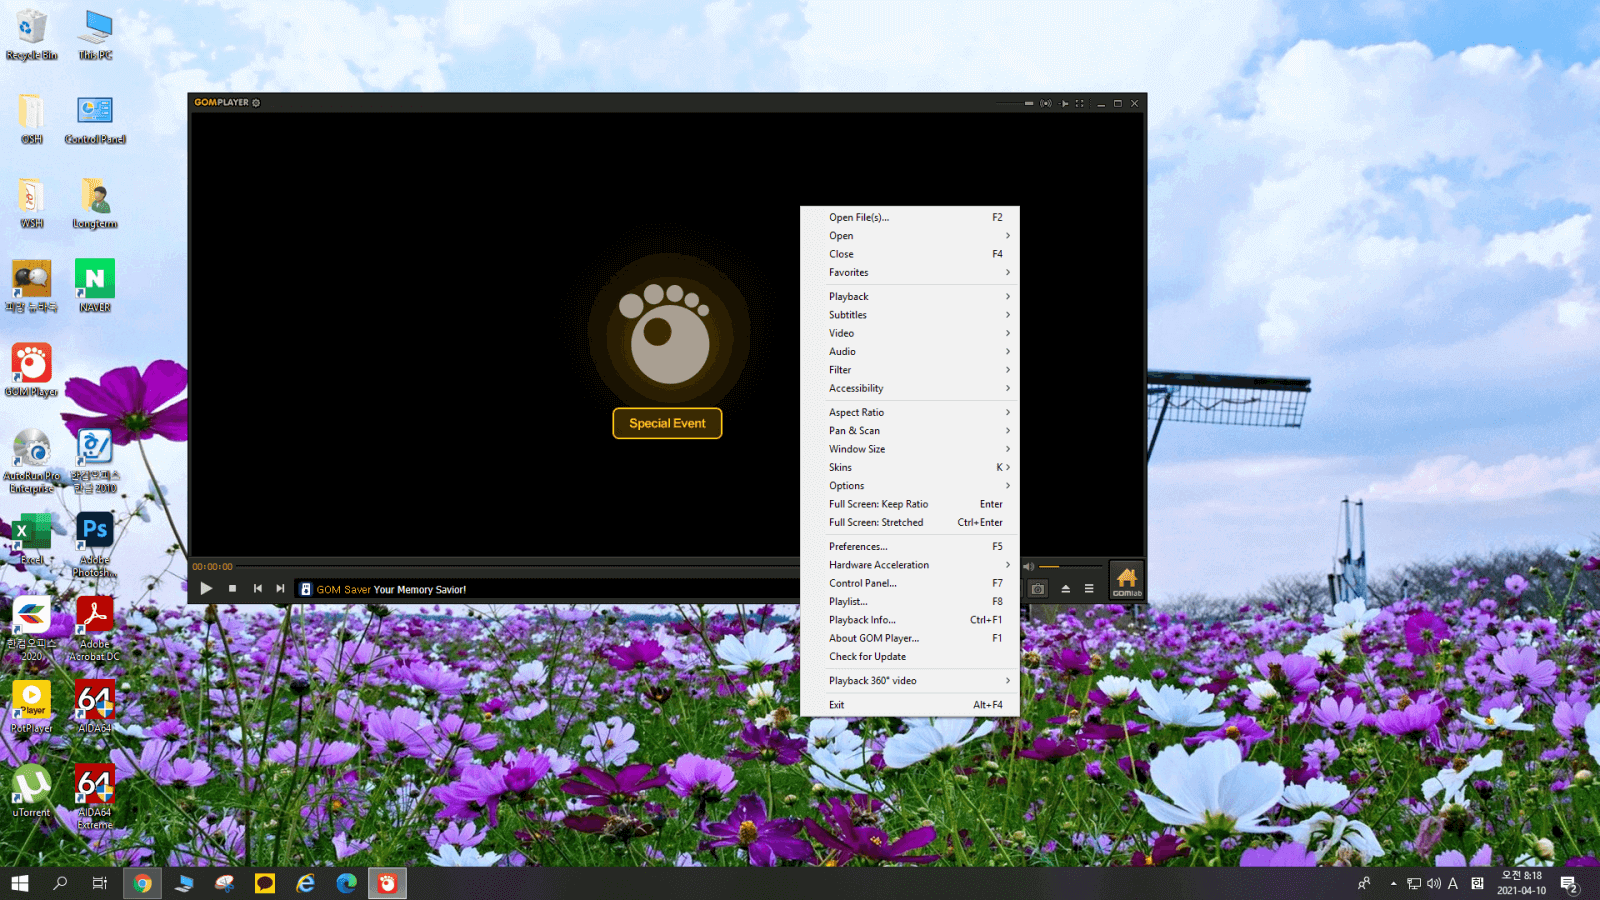1600x900 pixels.
Task: Open Control Panel... from the context menu
Action: (910, 583)
